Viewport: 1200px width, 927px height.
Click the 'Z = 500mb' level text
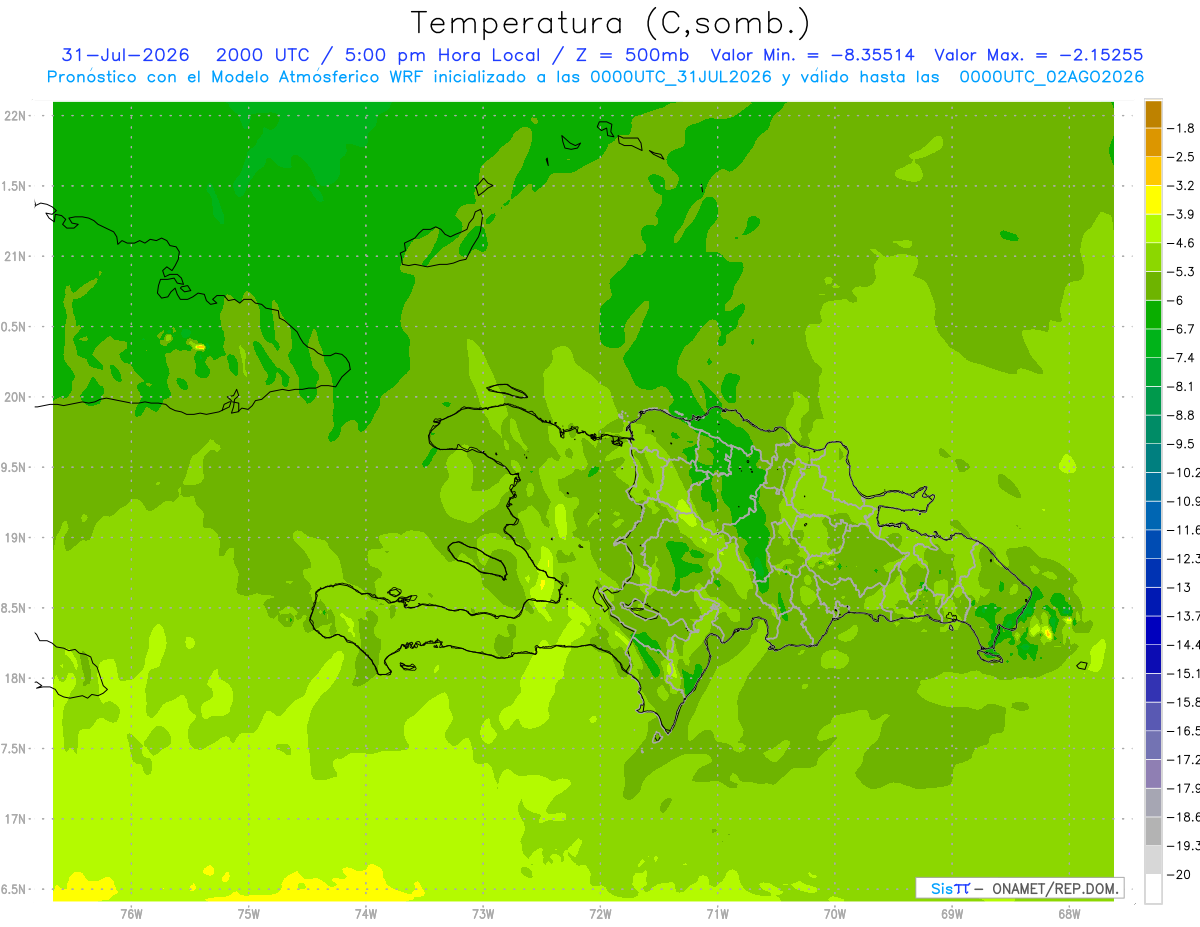coord(631,55)
